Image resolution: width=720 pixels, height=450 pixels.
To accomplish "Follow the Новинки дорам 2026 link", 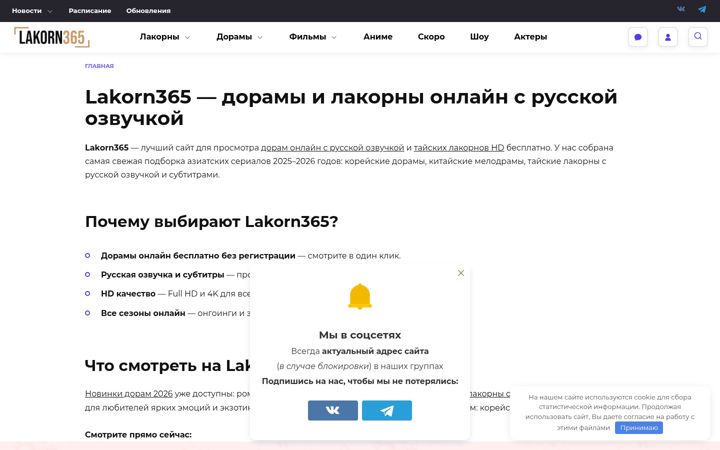I will coord(129,394).
